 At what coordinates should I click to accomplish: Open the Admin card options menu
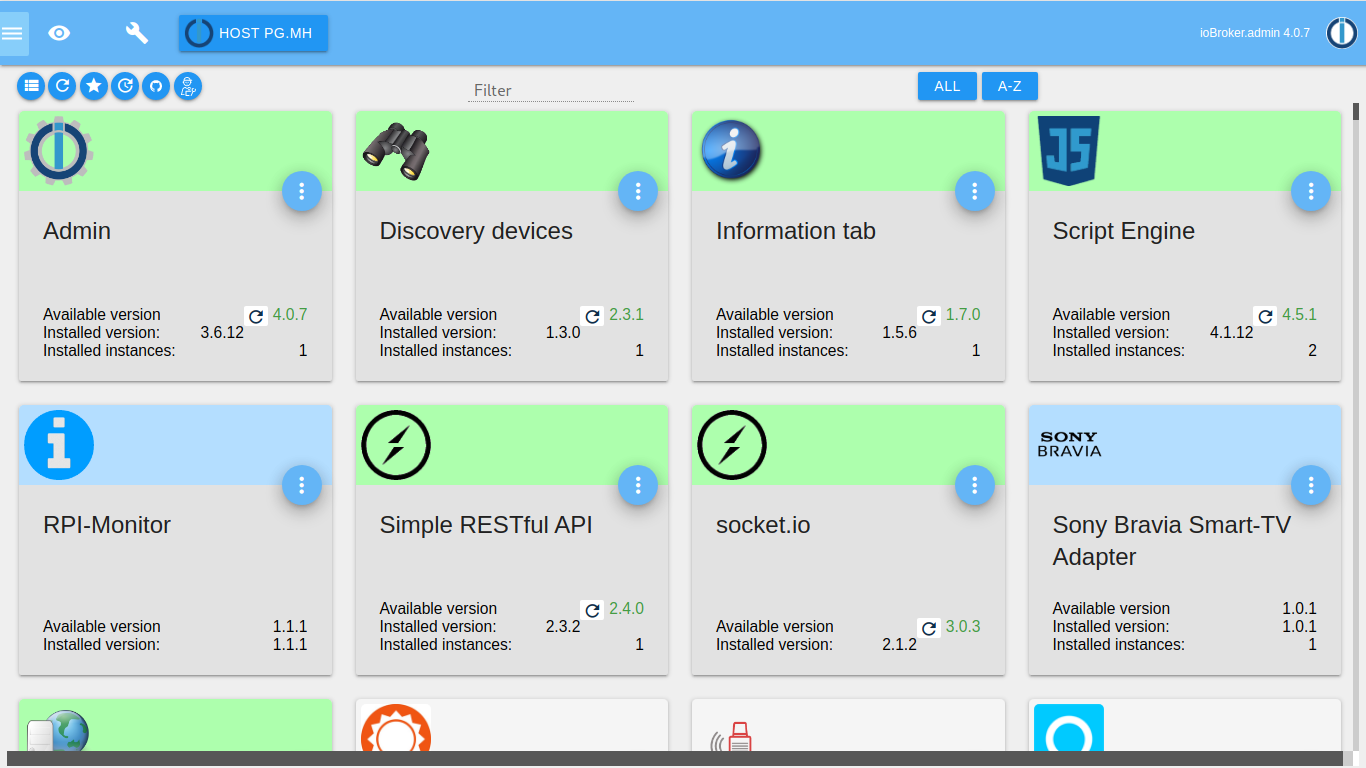pos(302,191)
